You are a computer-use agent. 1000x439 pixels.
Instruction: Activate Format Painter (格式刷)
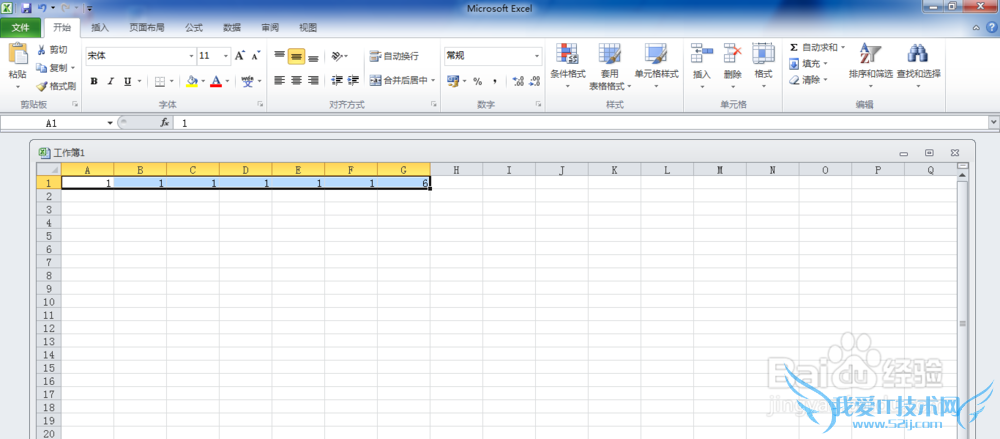[x=56, y=86]
